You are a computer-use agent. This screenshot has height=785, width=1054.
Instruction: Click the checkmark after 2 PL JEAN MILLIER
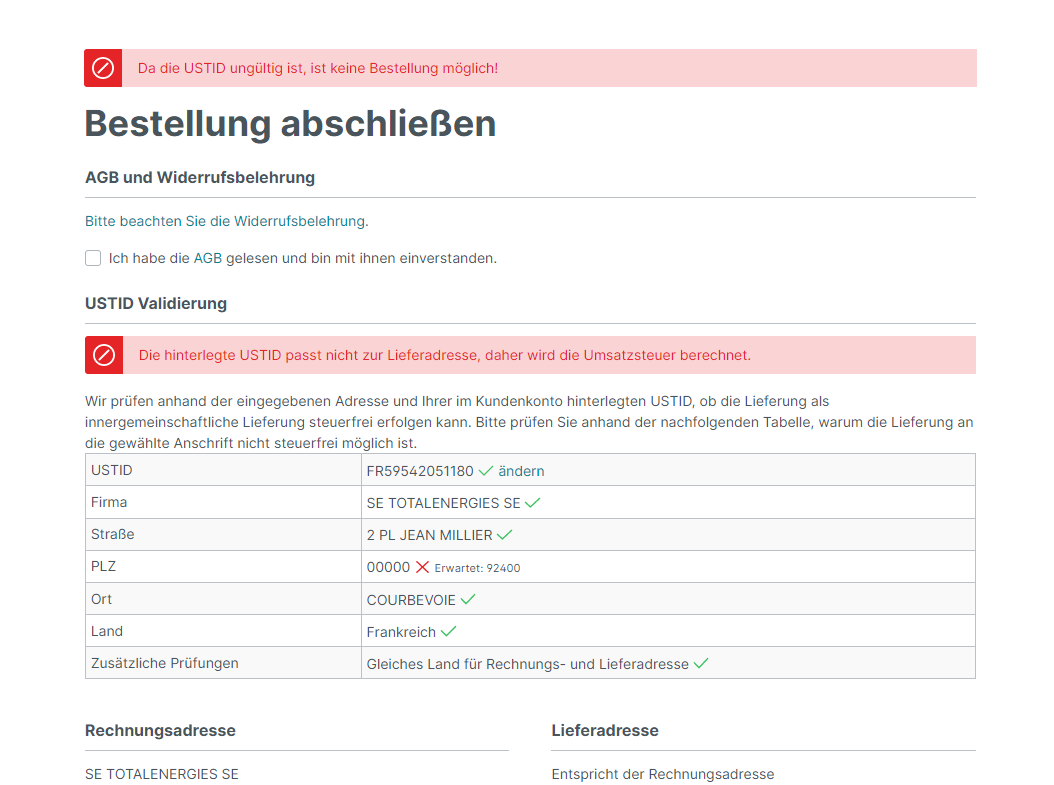click(x=504, y=535)
